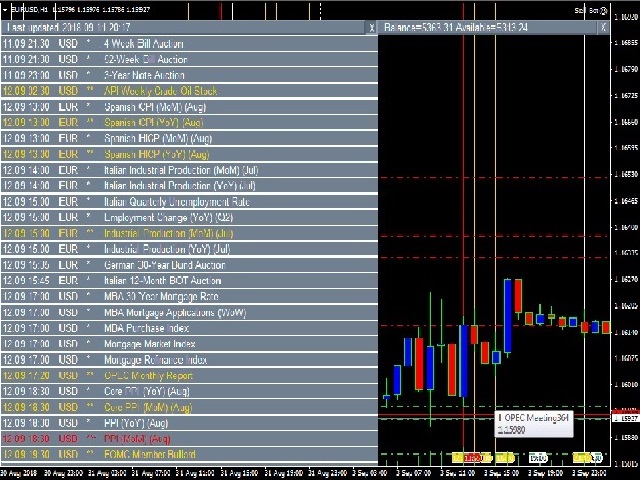Select 'PPI (YoY) (Aug)' news row
Screen dimensions: 640x480
tap(189, 423)
